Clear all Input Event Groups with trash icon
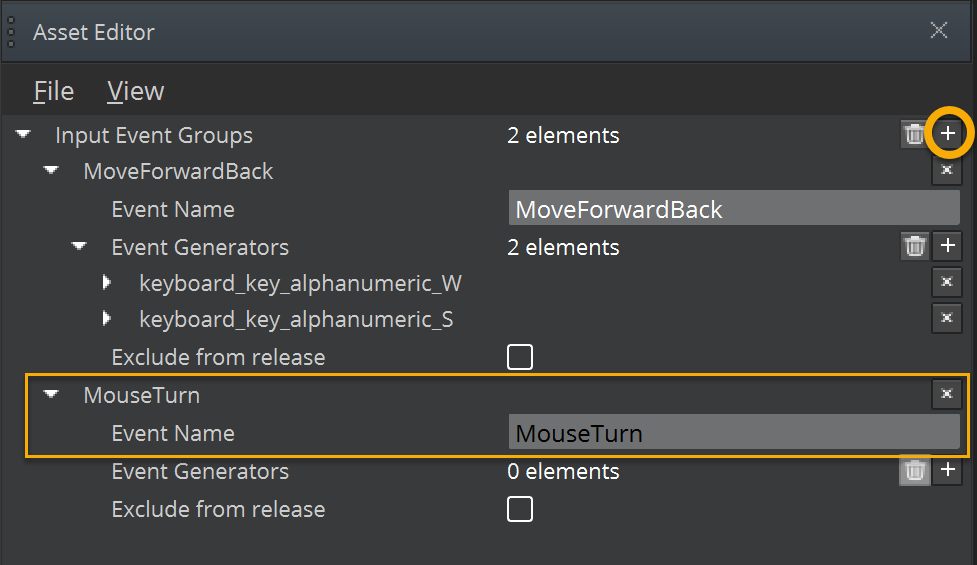 click(914, 134)
